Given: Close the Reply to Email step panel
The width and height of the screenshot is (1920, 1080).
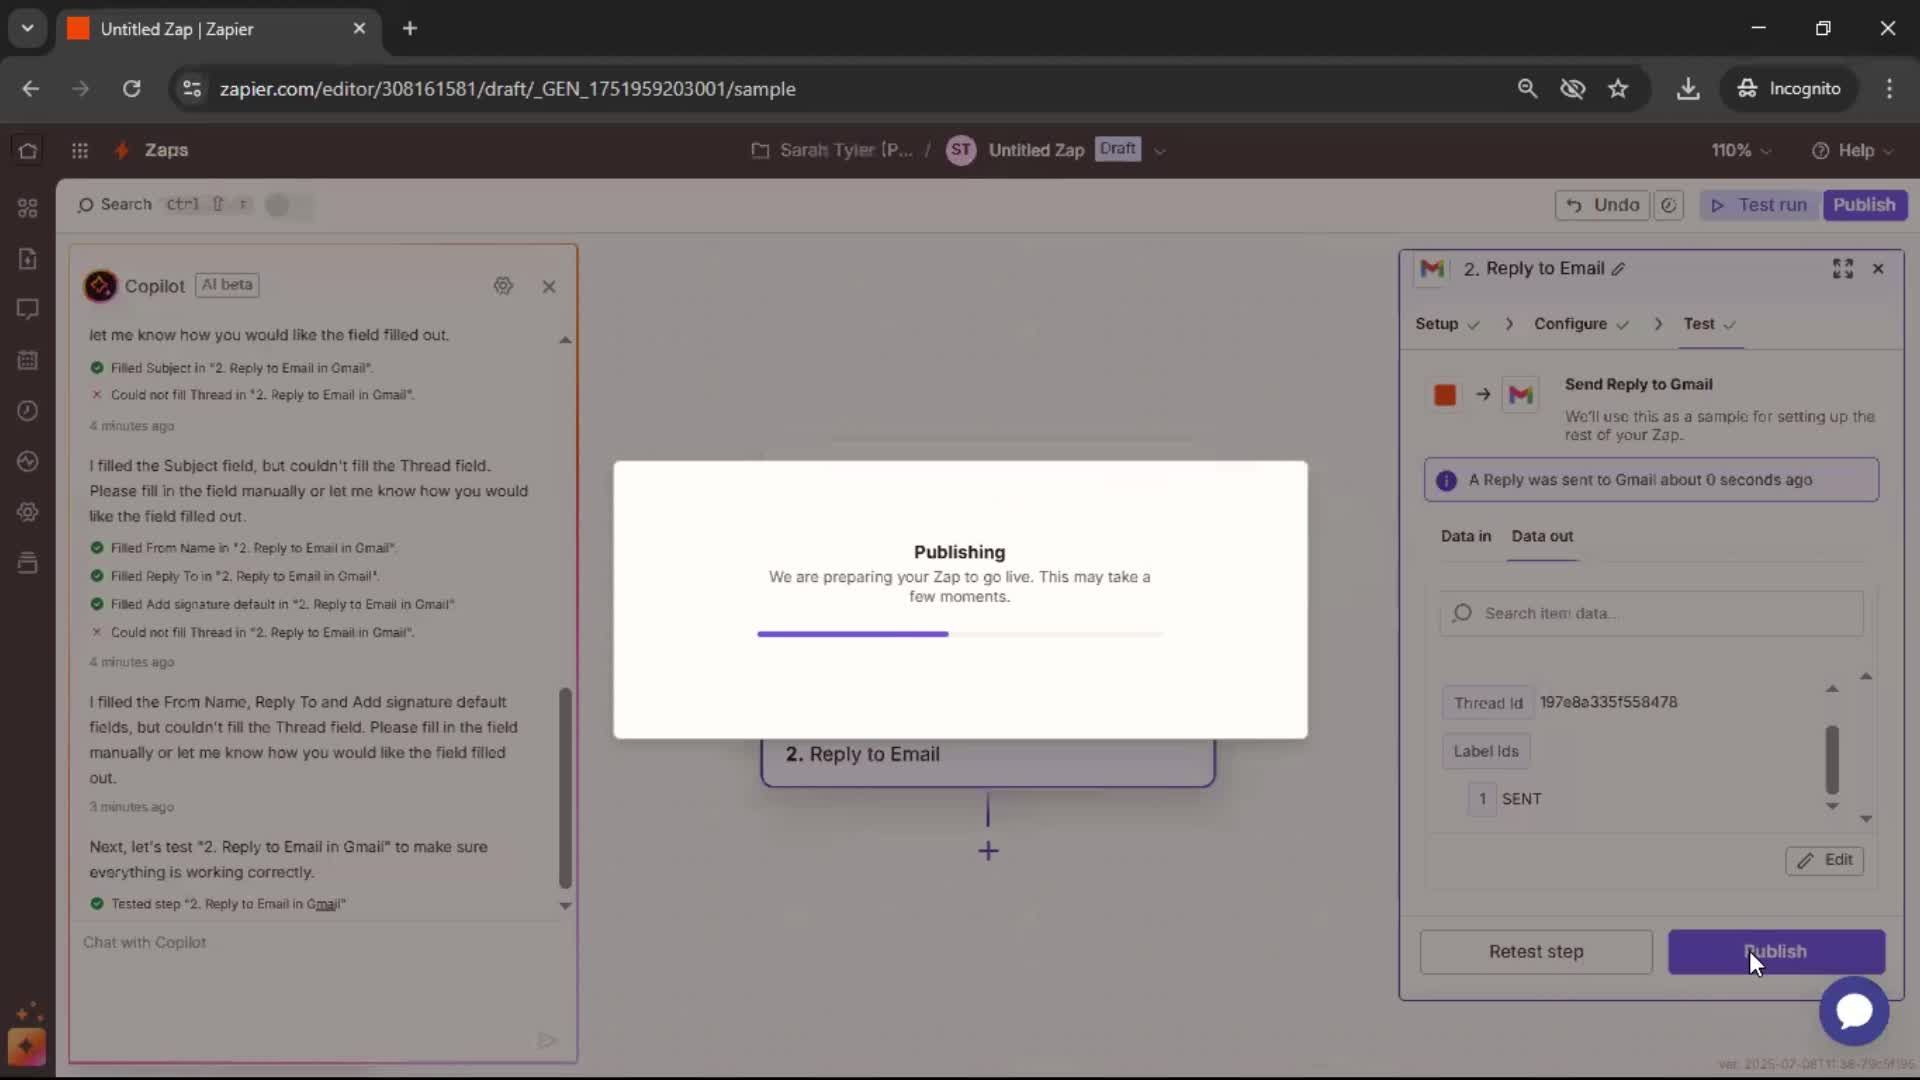Looking at the screenshot, I should [x=1878, y=269].
